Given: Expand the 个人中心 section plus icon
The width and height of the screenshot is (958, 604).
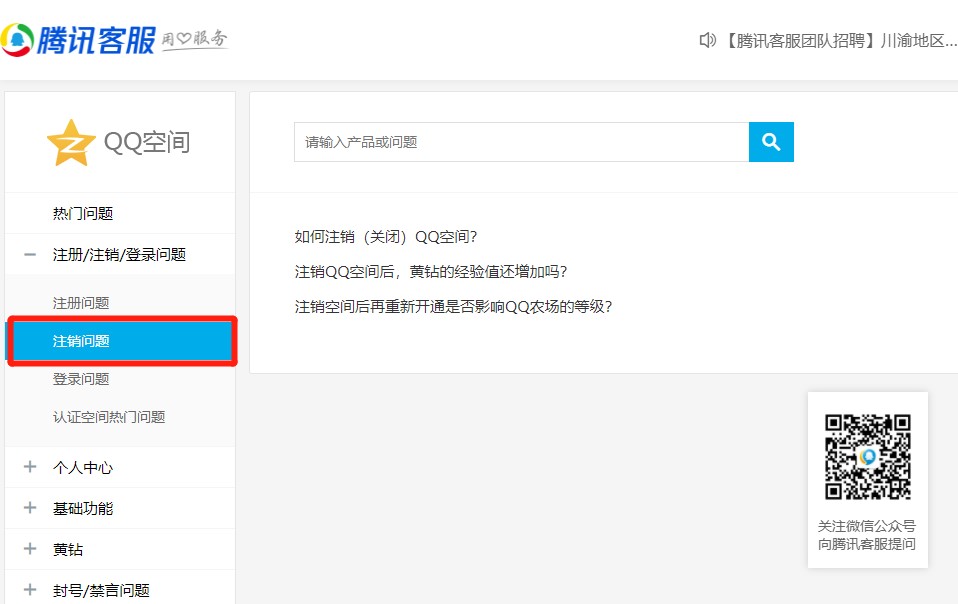Looking at the screenshot, I should (30, 467).
